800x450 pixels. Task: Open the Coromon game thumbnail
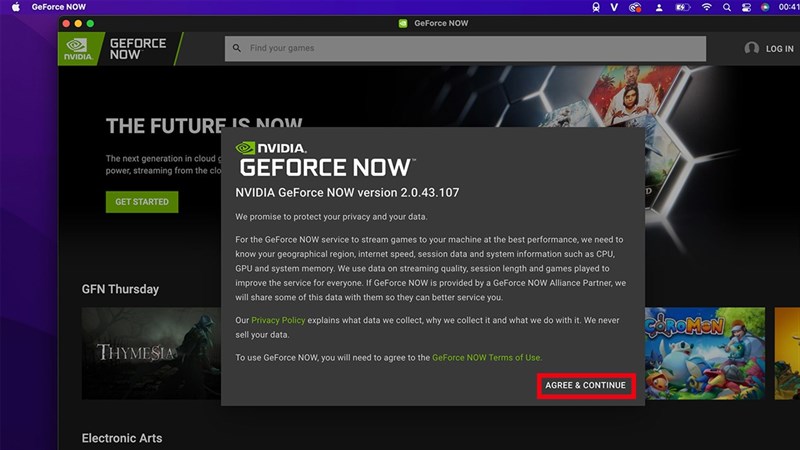705,353
